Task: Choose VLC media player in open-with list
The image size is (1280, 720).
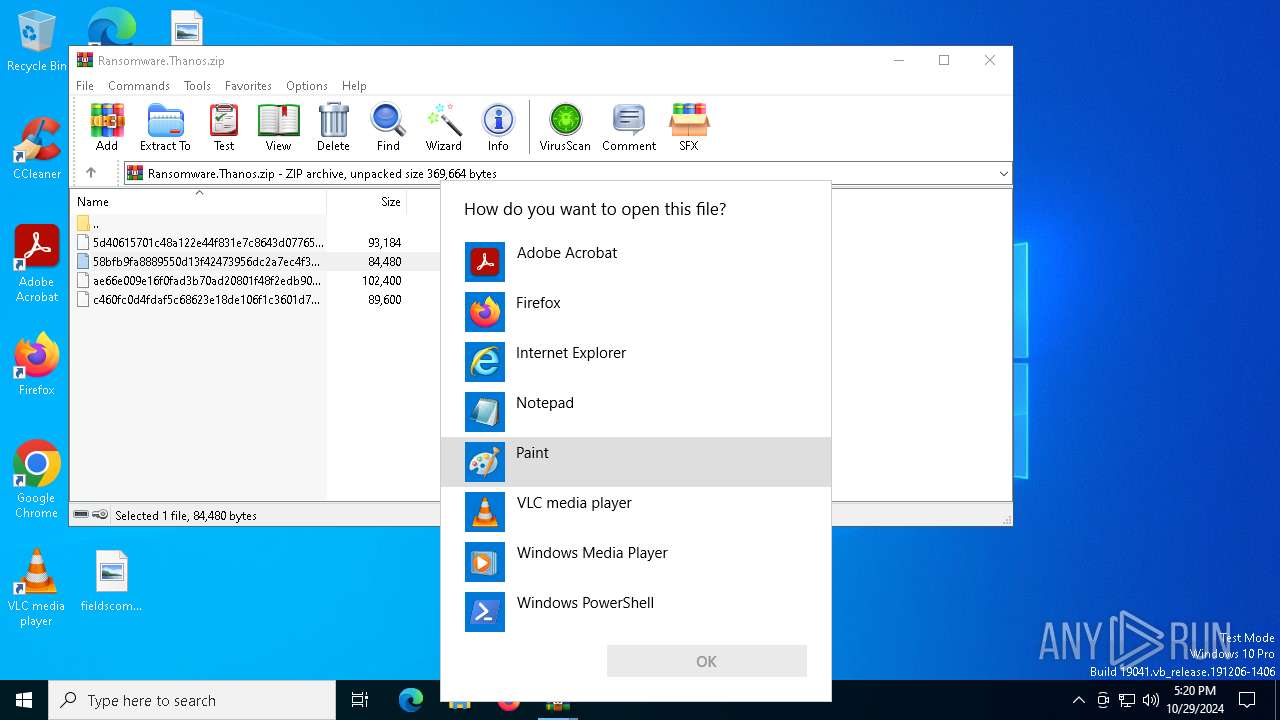Action: click(636, 512)
